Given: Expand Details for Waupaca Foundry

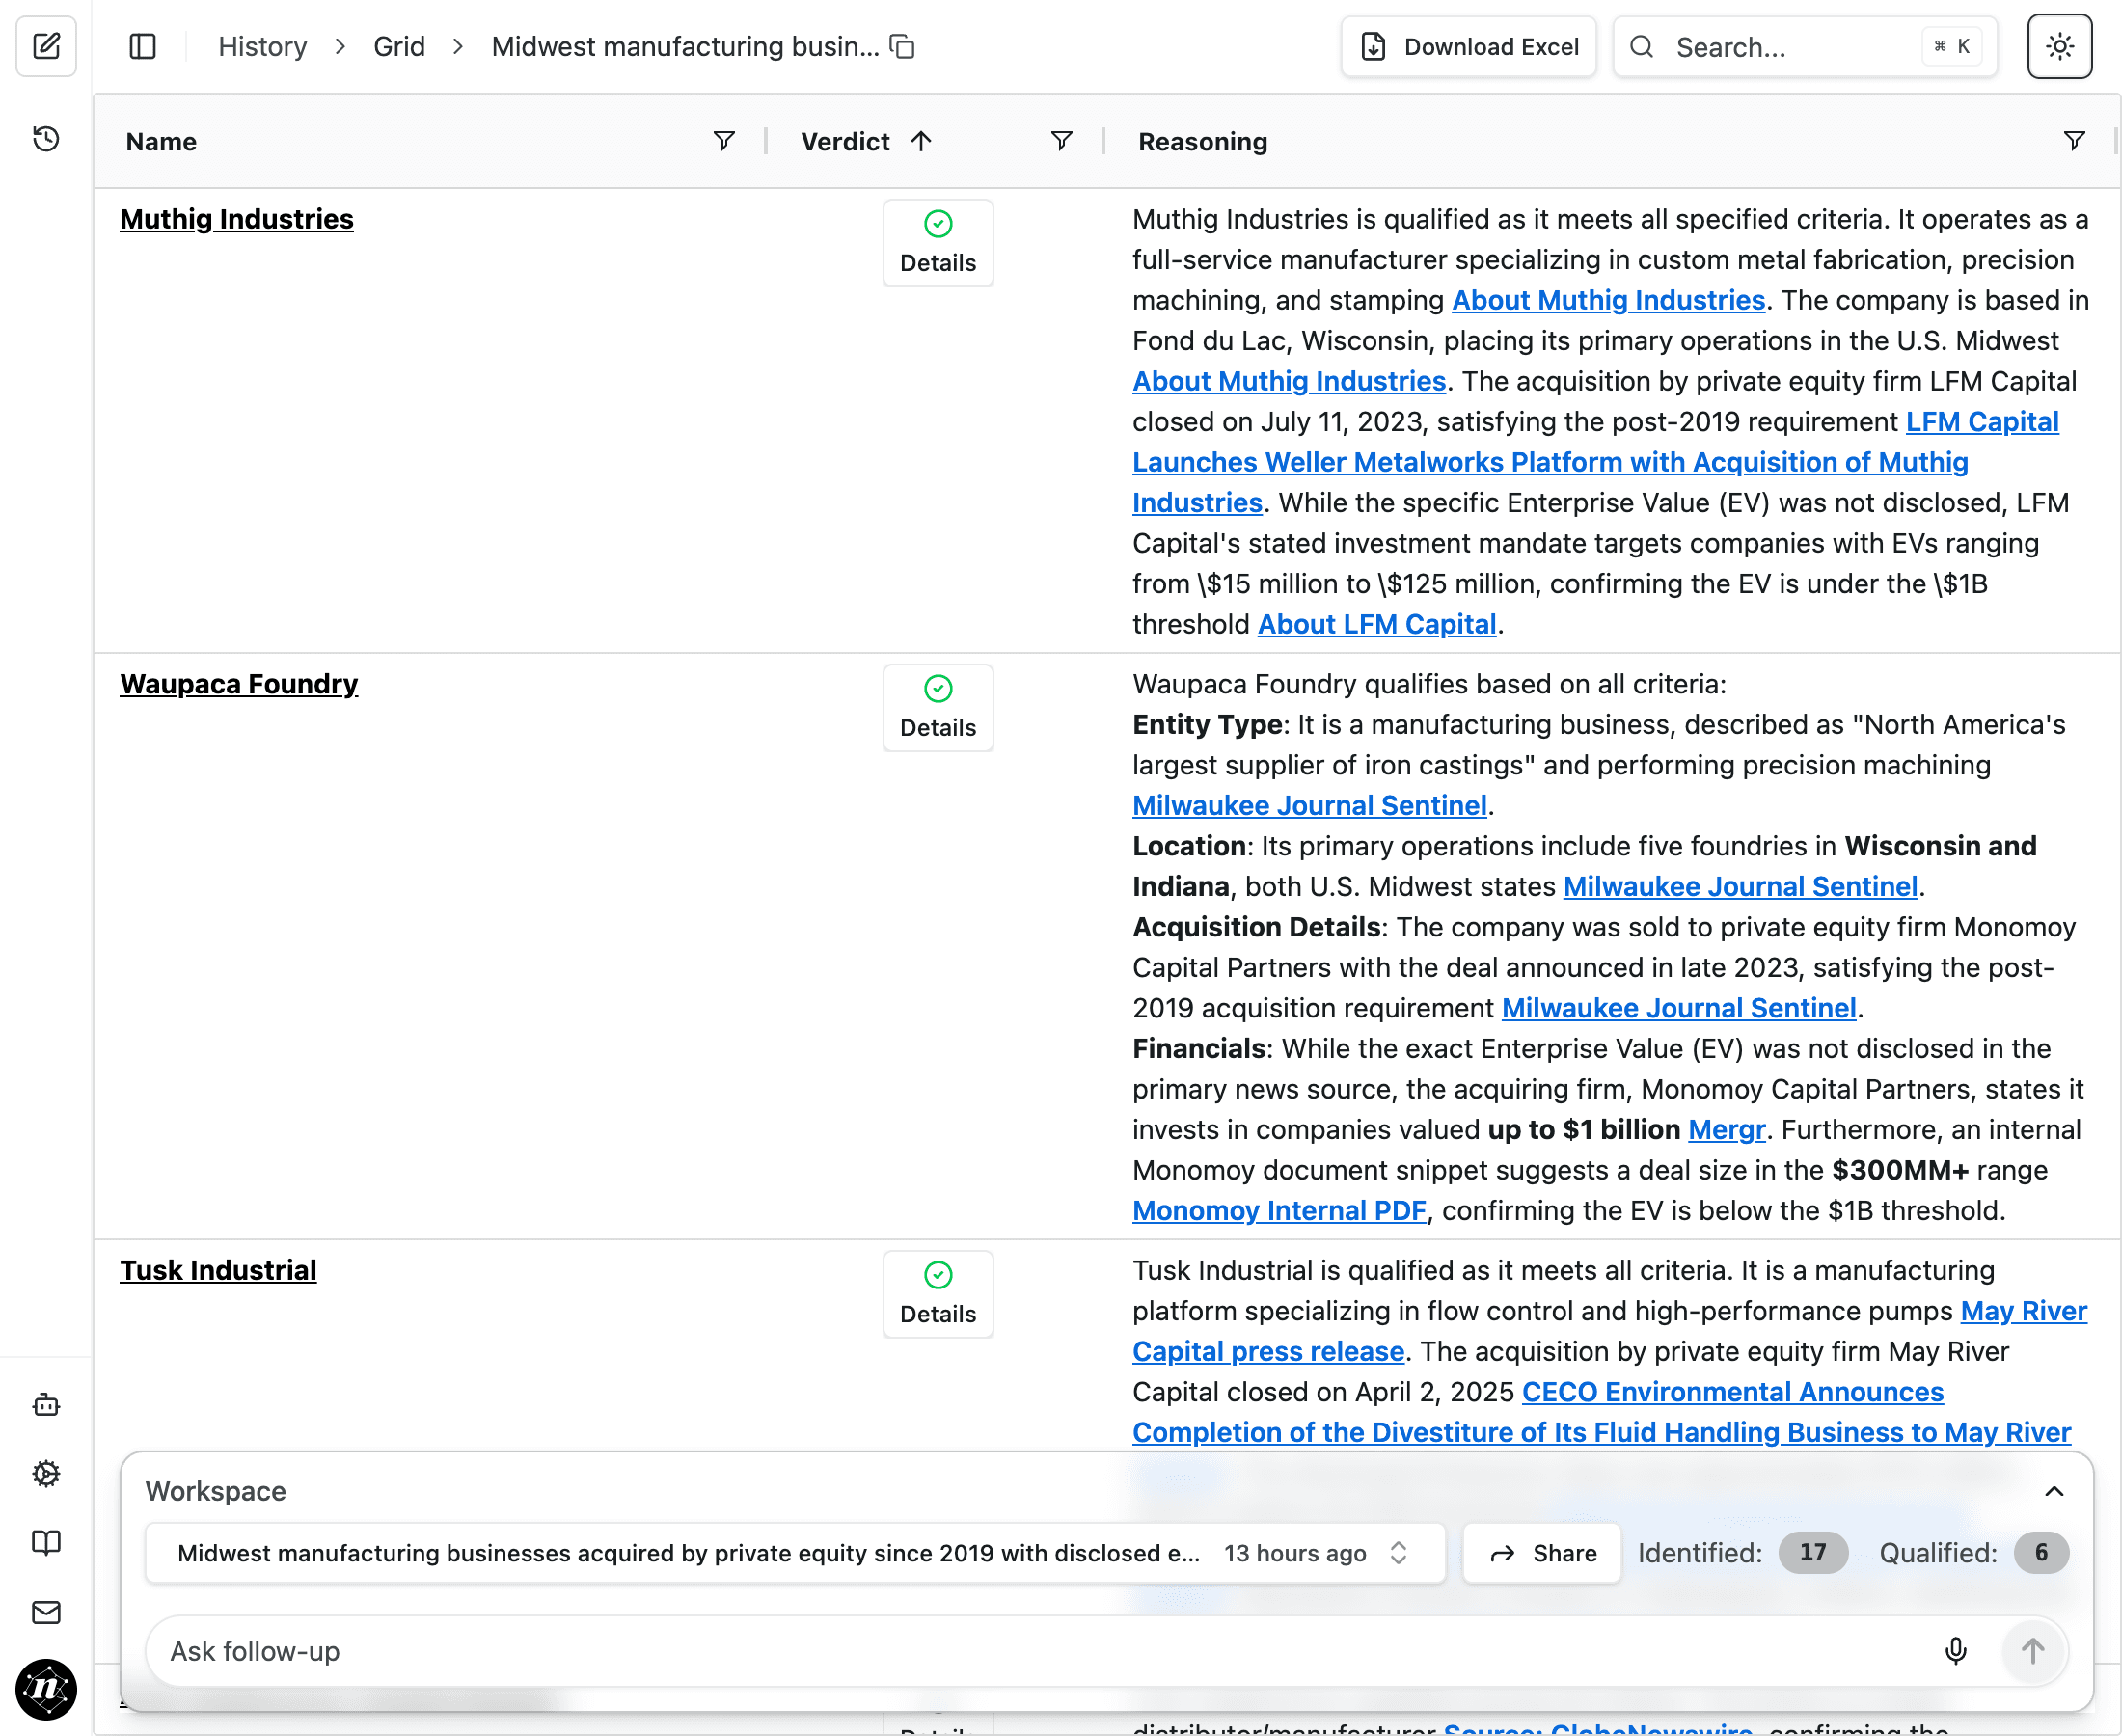Looking at the screenshot, I should [937, 707].
